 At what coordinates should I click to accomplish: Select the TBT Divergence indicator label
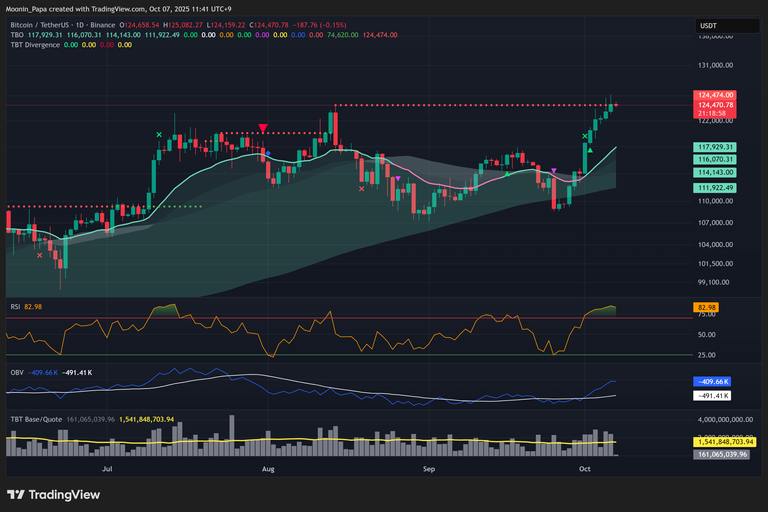pos(34,45)
